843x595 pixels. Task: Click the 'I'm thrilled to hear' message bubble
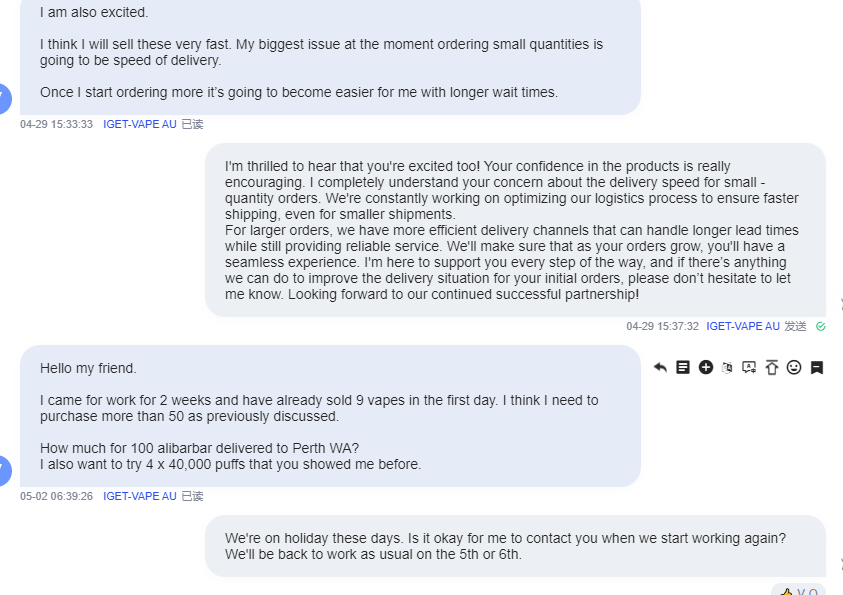[x=515, y=230]
